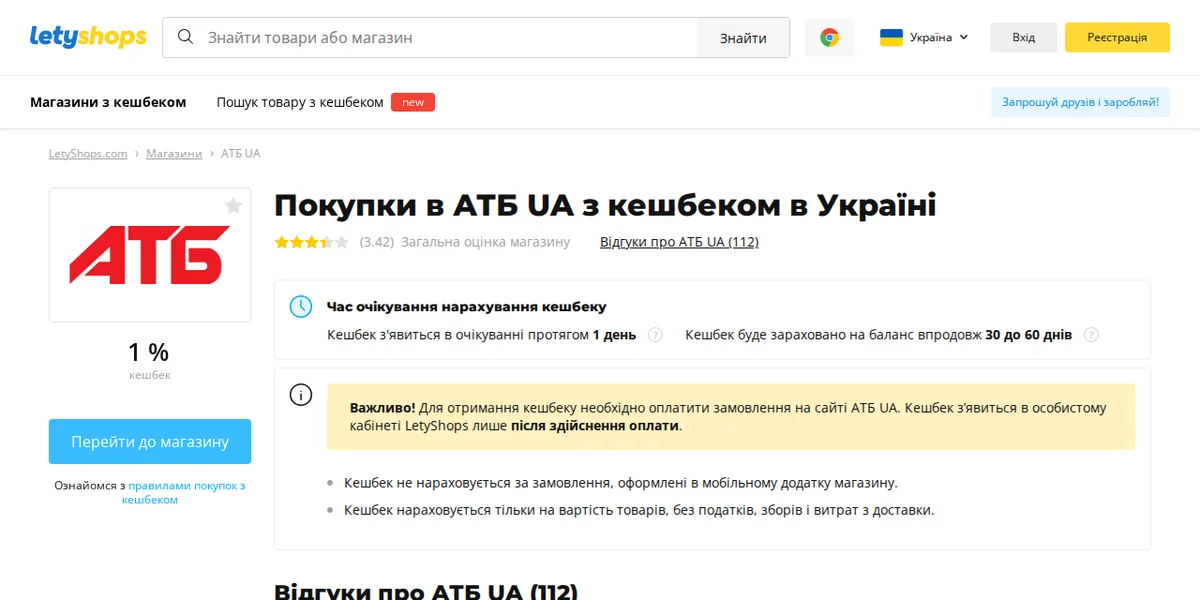Viewport: 1200px width, 600px height.
Task: Open help tooltip next to '1 день'
Action: (655, 335)
